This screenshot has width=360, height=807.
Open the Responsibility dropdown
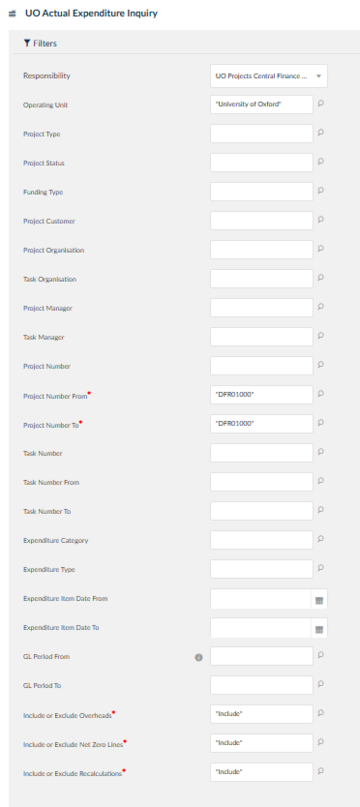coord(269,76)
